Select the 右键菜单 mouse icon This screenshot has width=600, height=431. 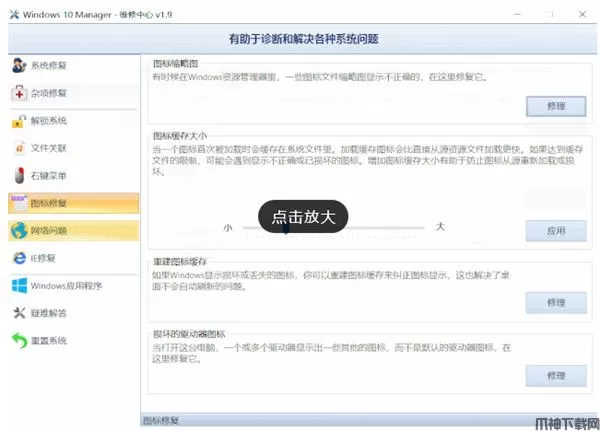pos(19,176)
